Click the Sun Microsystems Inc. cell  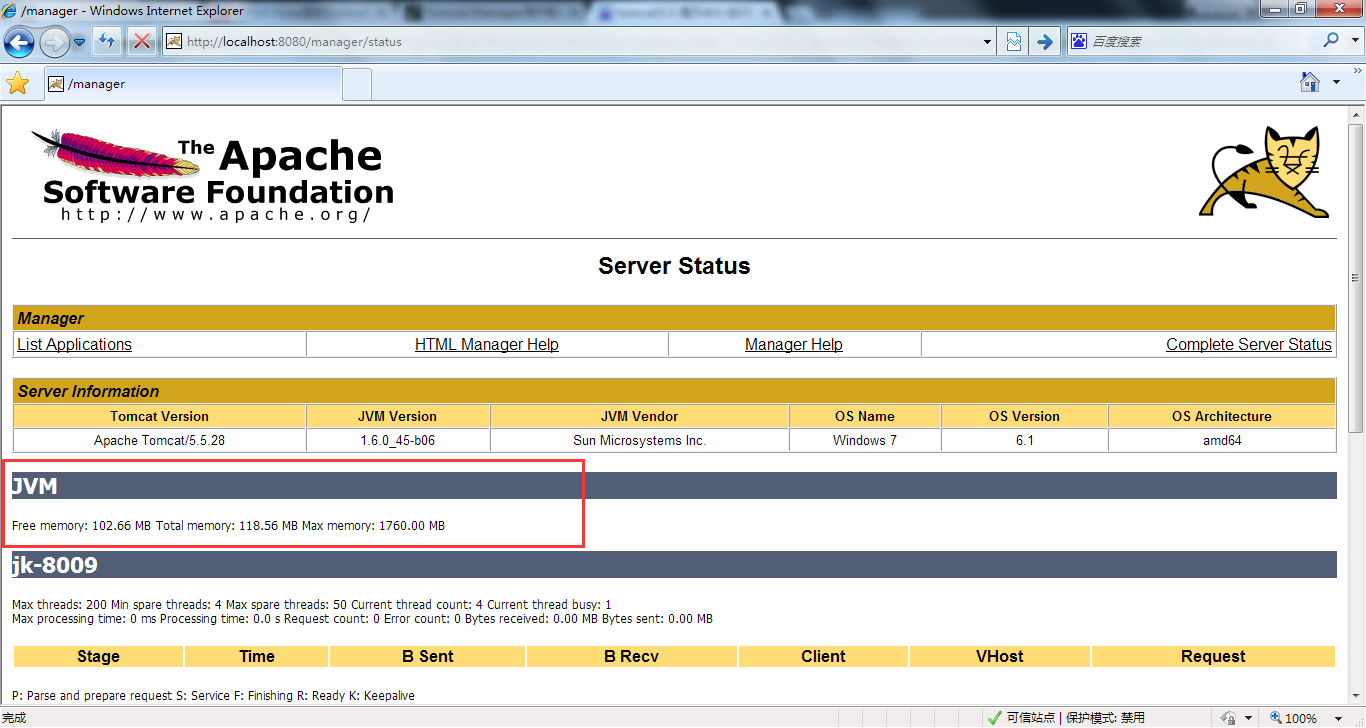[640, 440]
